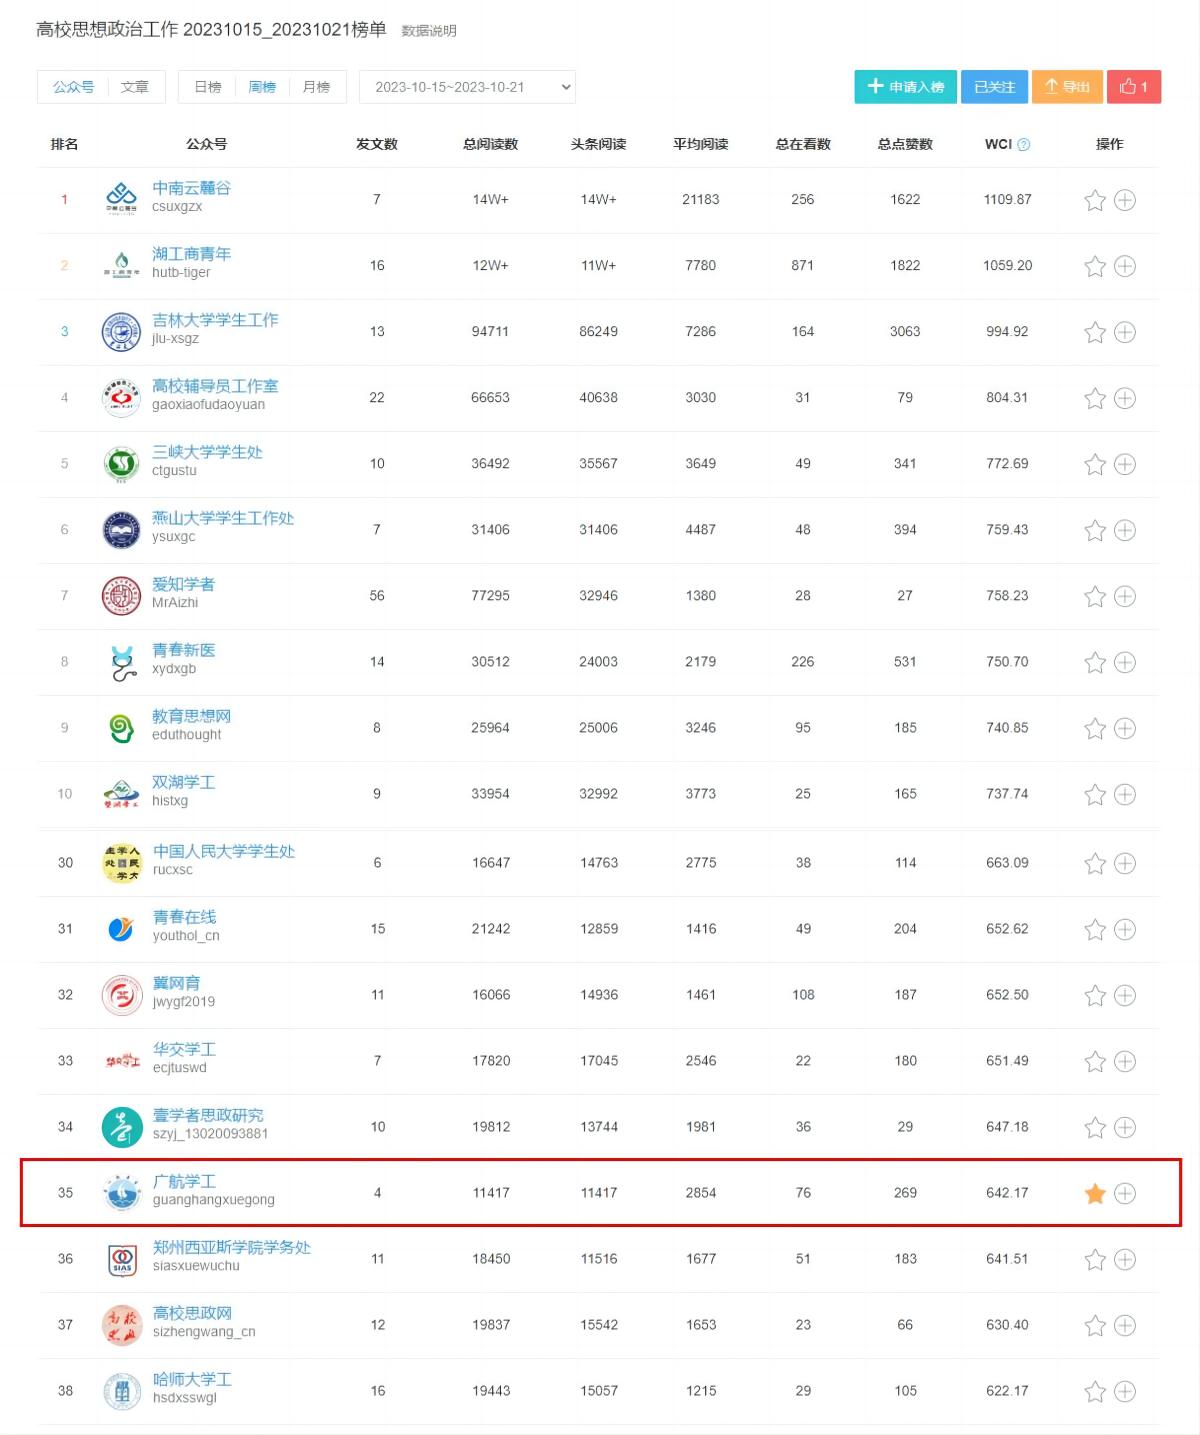Click the thumbs-up like button

tap(1133, 87)
